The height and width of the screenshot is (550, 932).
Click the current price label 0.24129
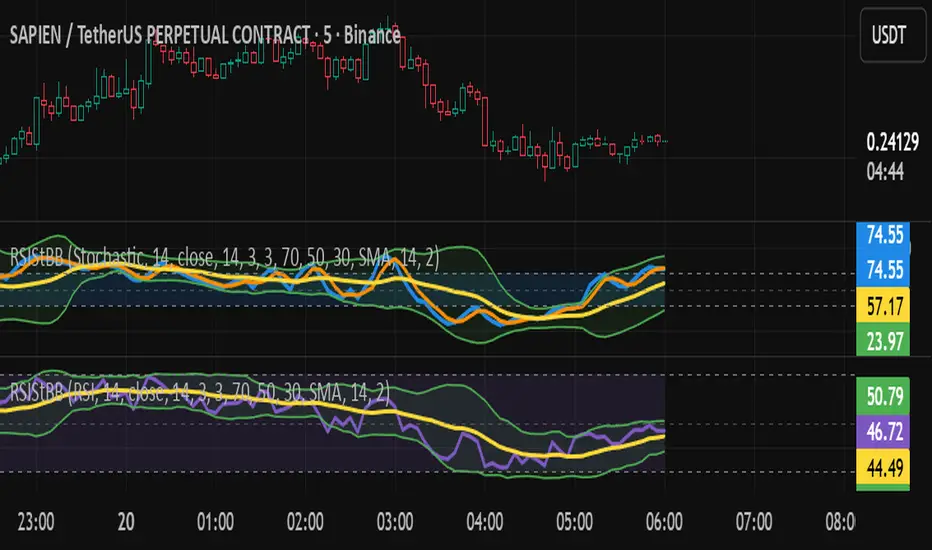point(888,143)
